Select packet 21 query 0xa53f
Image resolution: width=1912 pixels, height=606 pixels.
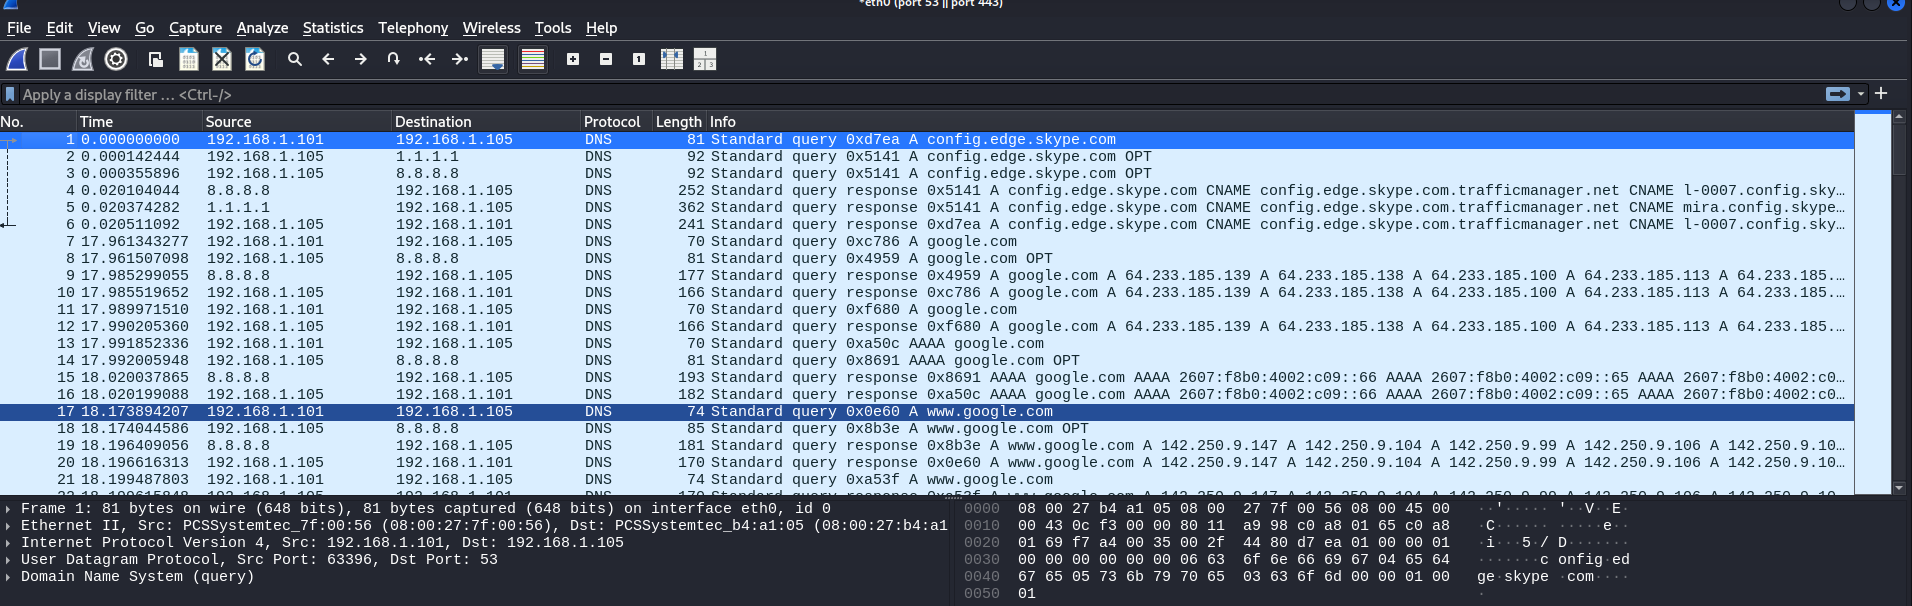pyautogui.click(x=927, y=480)
